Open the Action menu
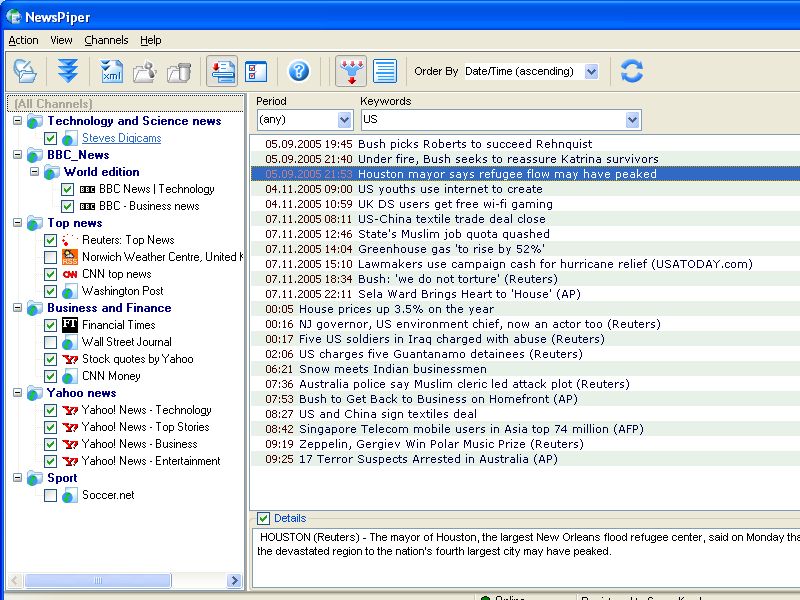800x600 pixels. (x=23, y=40)
